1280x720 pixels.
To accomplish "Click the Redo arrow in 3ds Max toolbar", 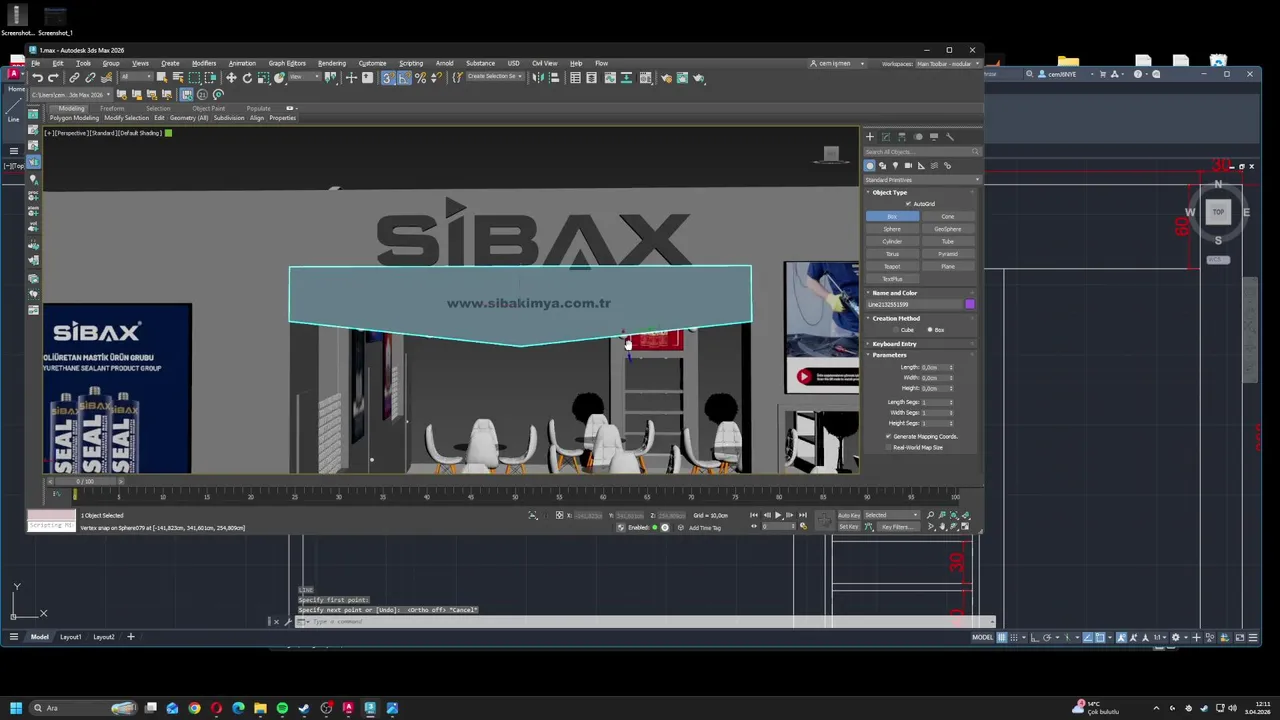I will pos(53,78).
